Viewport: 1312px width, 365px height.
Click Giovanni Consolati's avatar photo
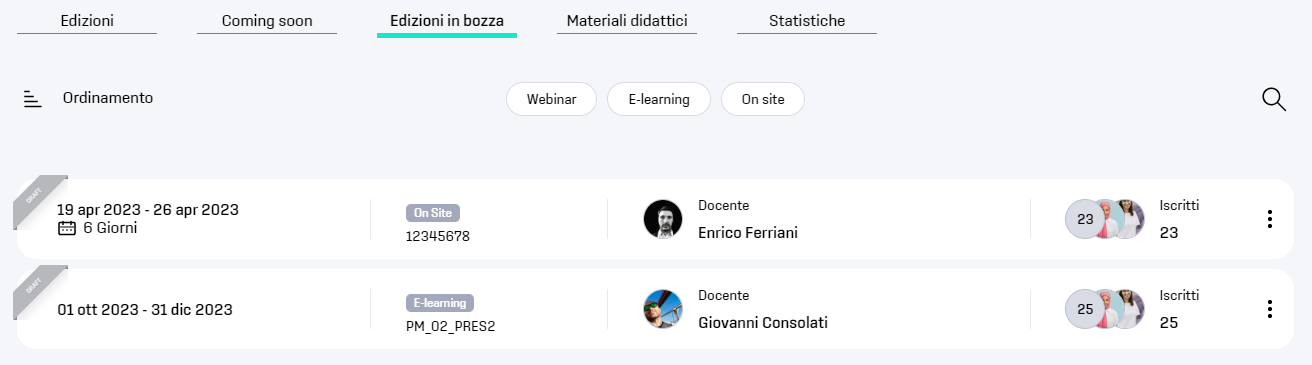(662, 309)
